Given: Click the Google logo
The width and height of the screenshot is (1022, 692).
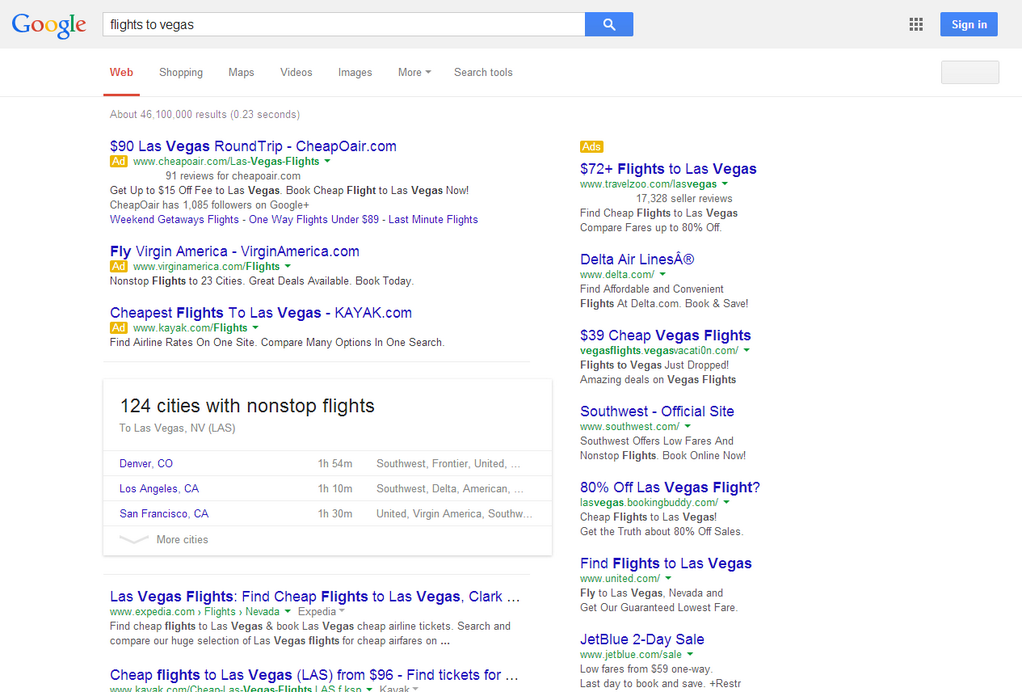Looking at the screenshot, I should click(x=49, y=25).
